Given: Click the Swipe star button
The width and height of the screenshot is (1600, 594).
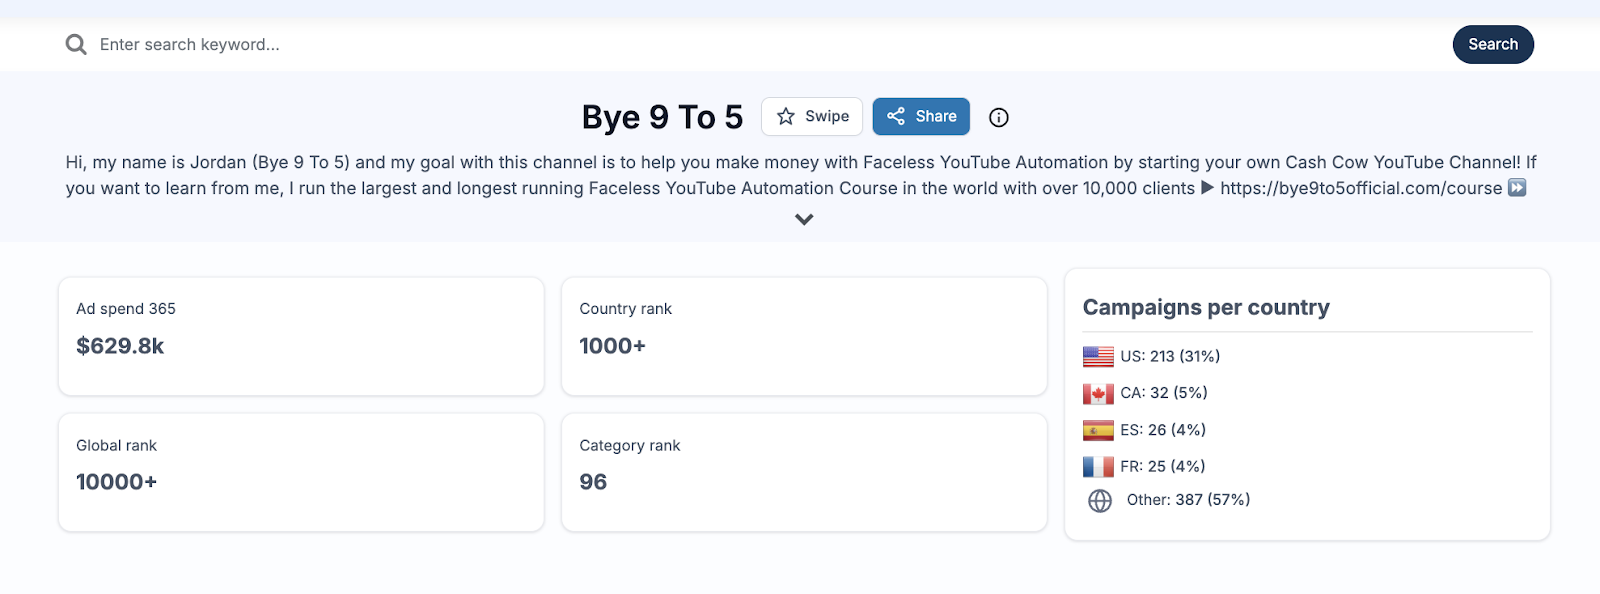Looking at the screenshot, I should point(812,116).
